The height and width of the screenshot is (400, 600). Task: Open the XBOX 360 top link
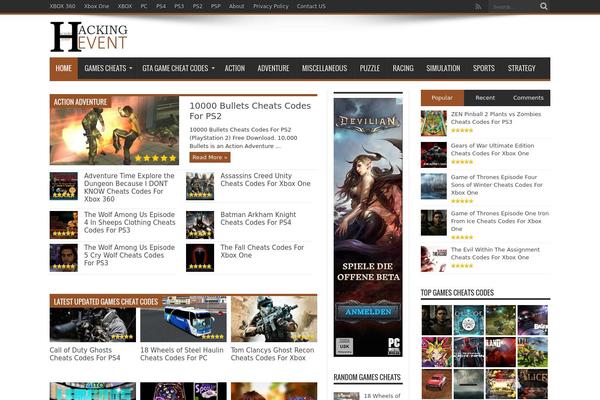coord(62,6)
